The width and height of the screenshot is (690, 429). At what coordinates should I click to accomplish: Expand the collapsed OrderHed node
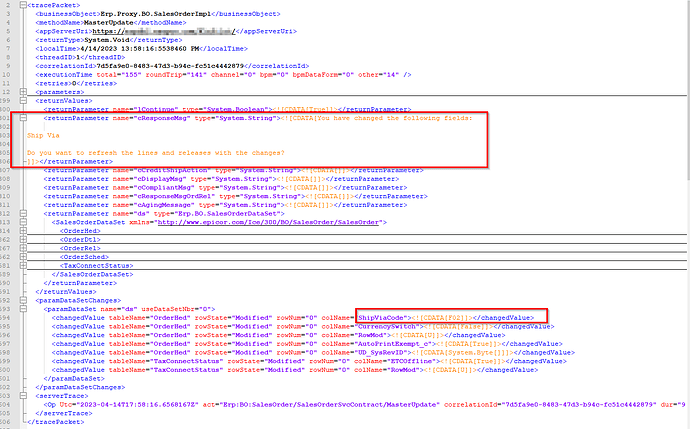click(23, 231)
